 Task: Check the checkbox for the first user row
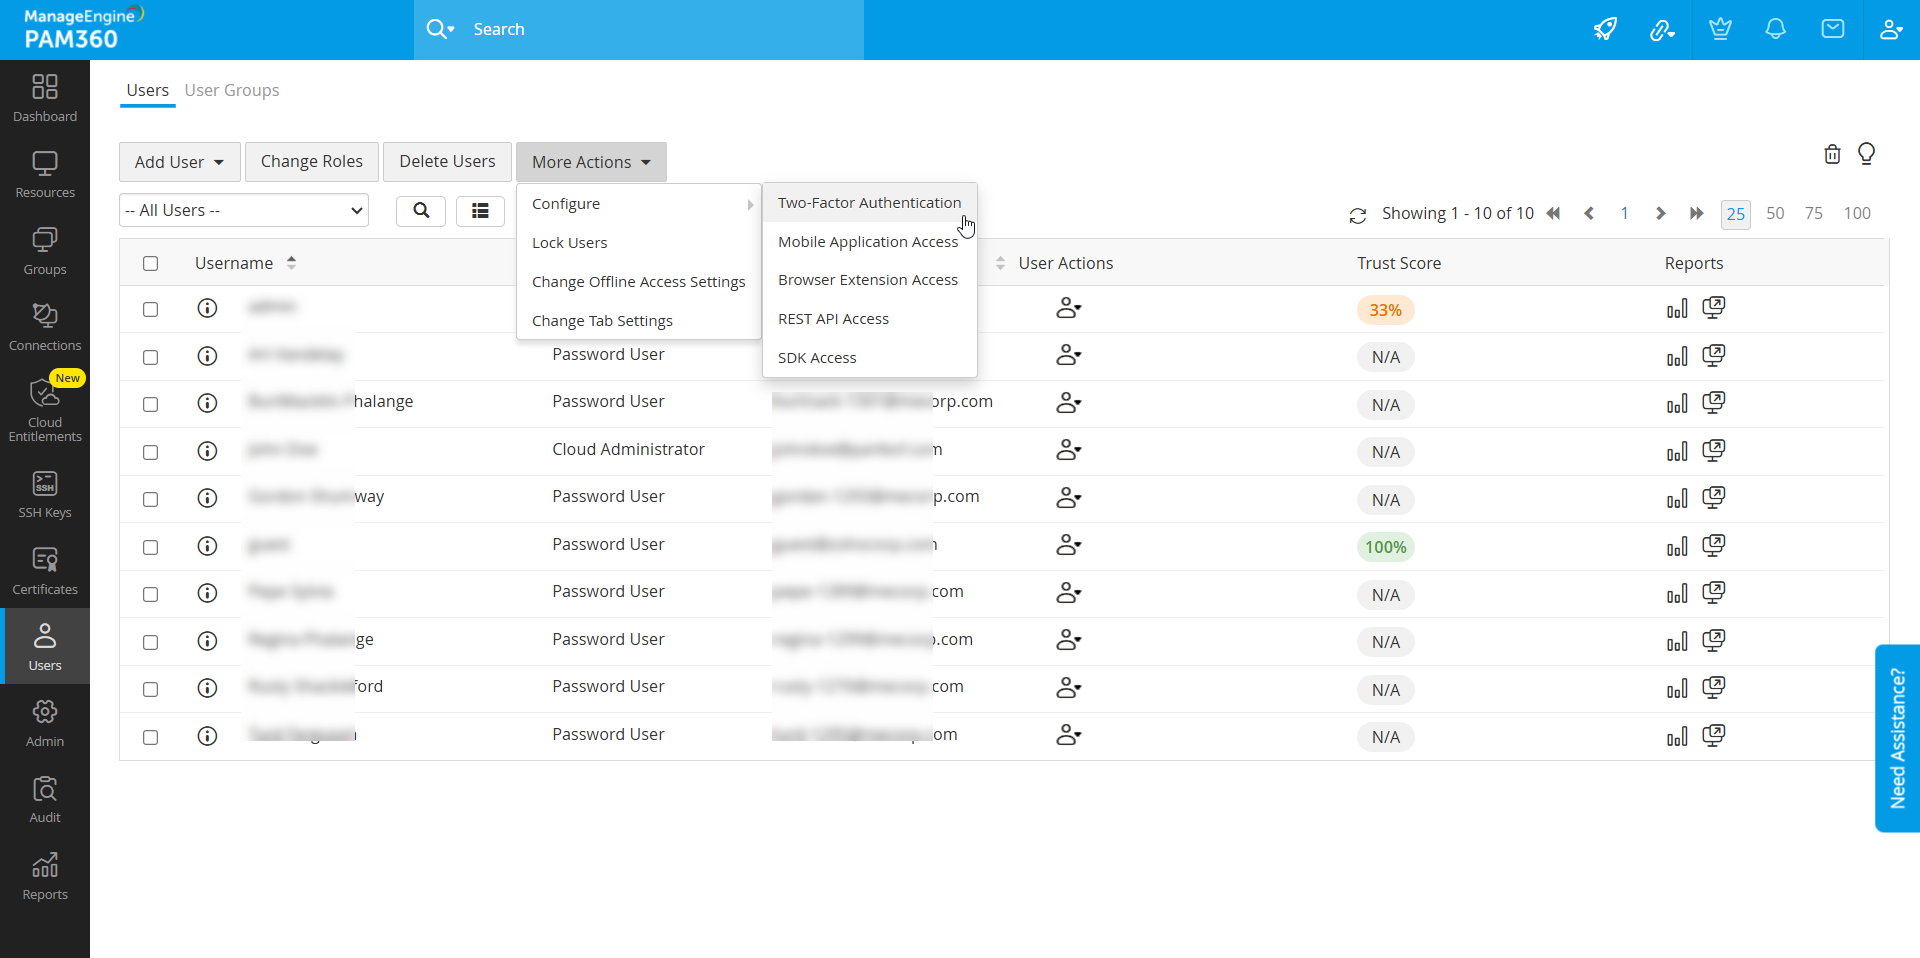pyautogui.click(x=150, y=310)
